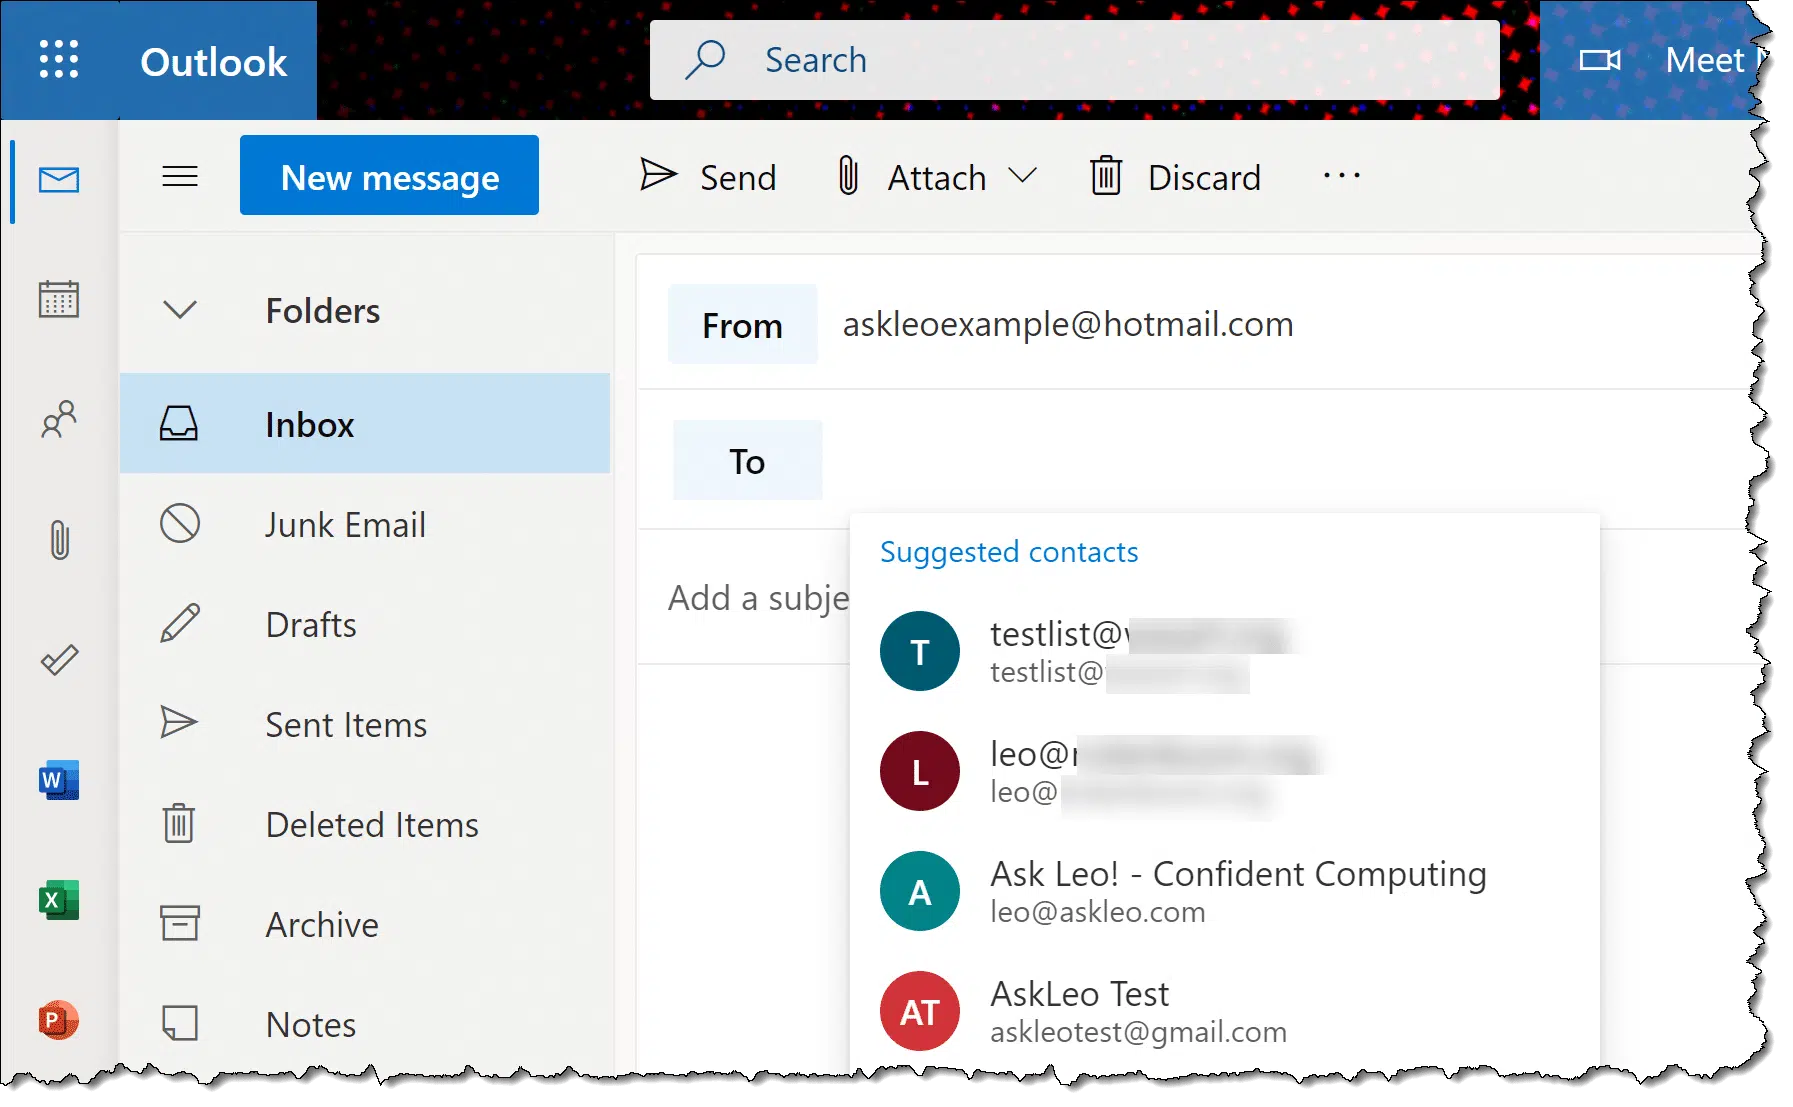Open Mail view in left rail
This screenshot has width=1793, height=1107.
point(59,180)
